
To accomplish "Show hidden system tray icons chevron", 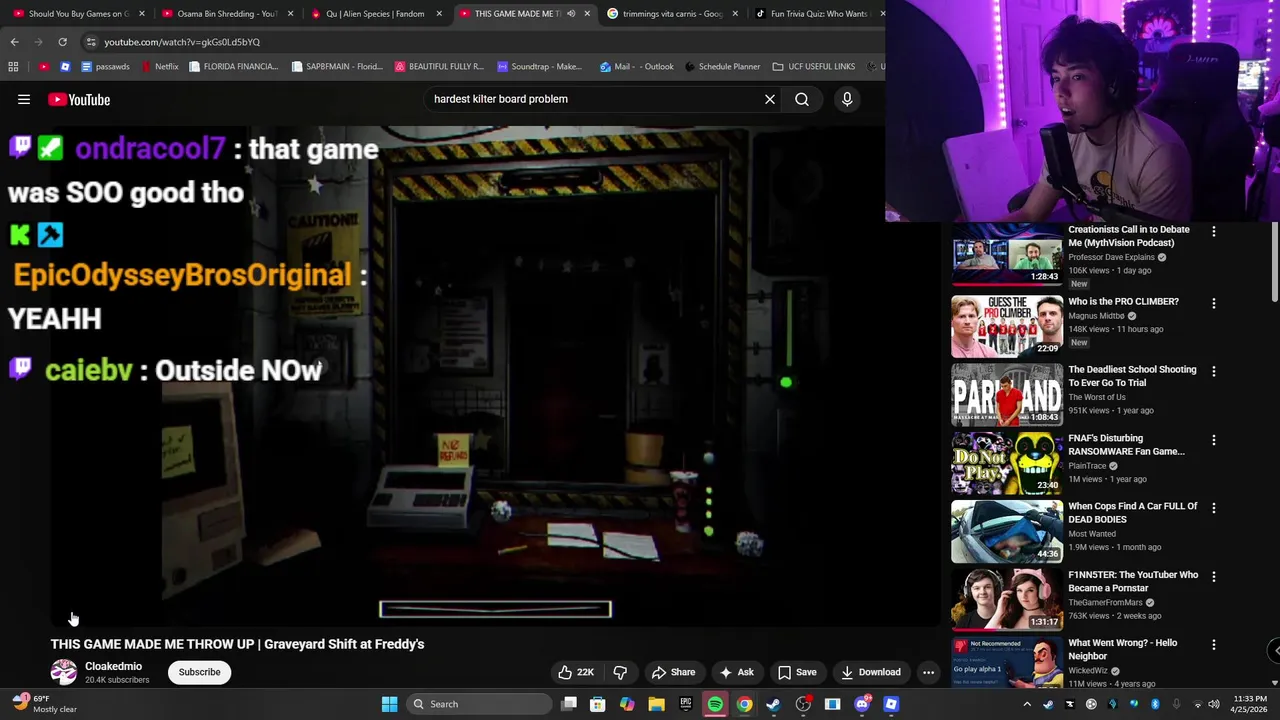I will [1027, 704].
